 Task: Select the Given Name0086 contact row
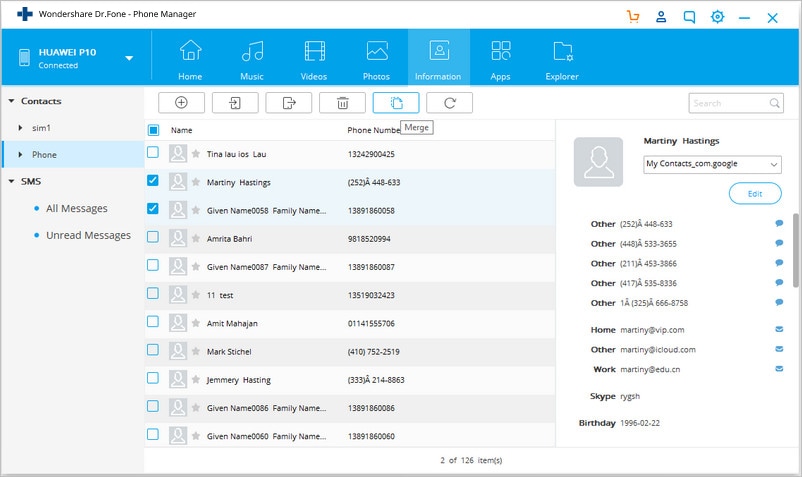[350, 408]
